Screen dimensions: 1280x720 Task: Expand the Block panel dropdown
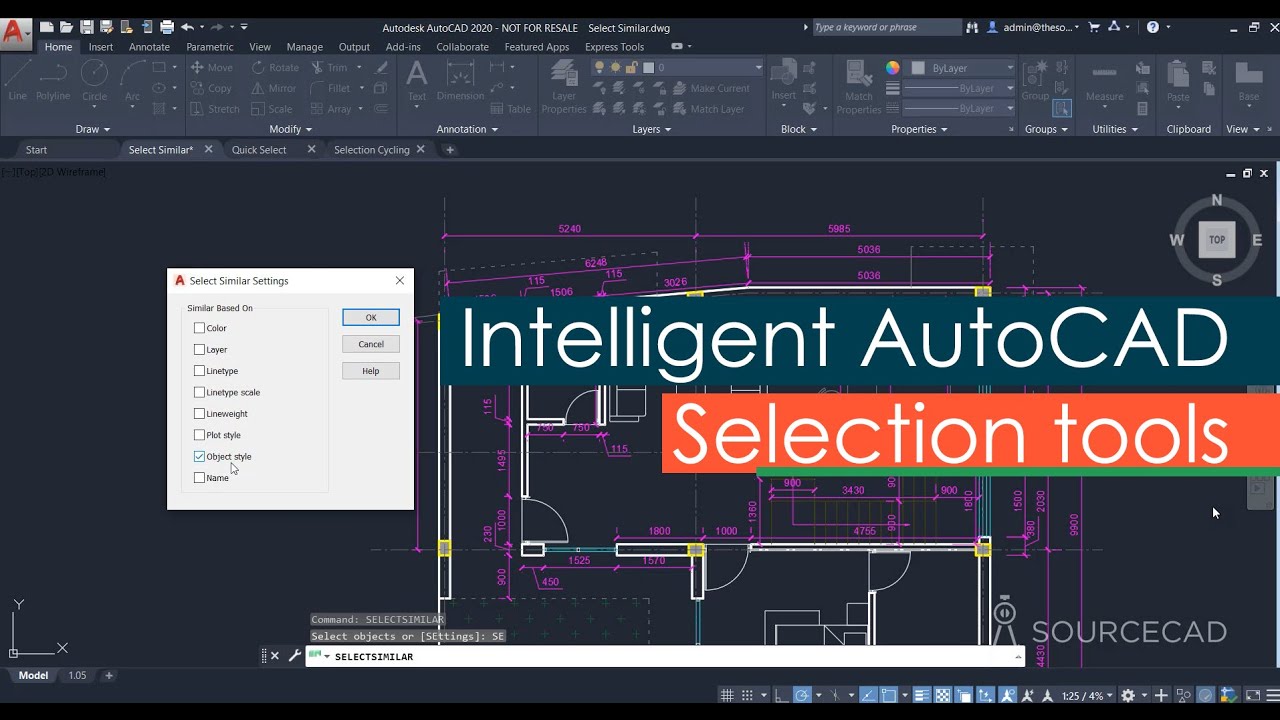[799, 129]
